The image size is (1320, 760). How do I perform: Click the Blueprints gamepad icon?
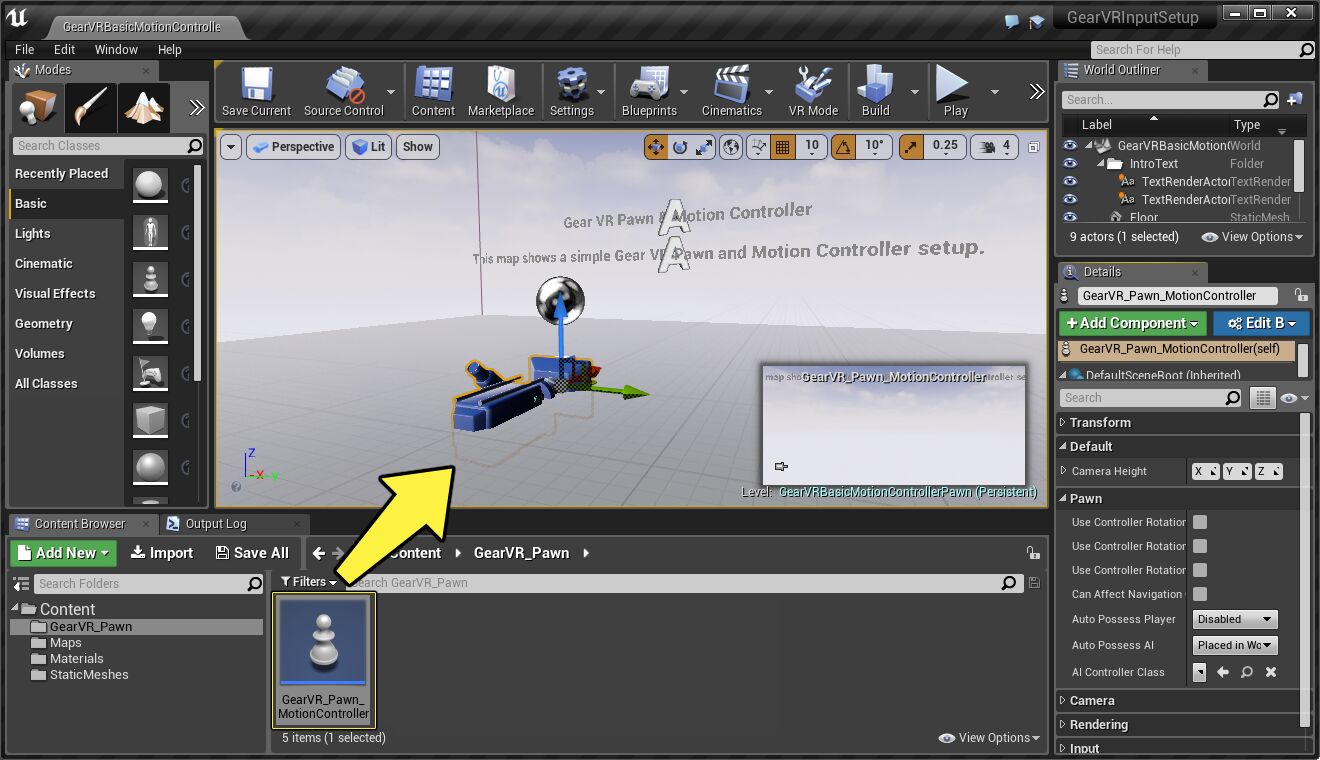click(x=649, y=86)
